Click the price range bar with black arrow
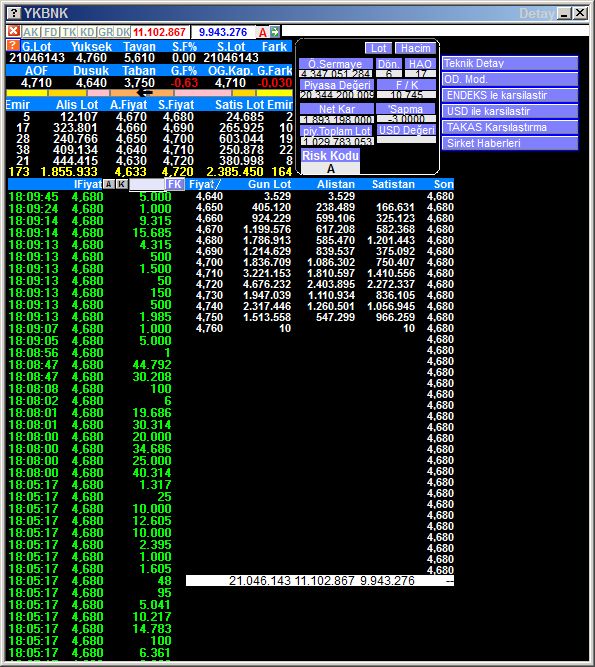Viewport: 595px width, 667px height. click(x=149, y=93)
